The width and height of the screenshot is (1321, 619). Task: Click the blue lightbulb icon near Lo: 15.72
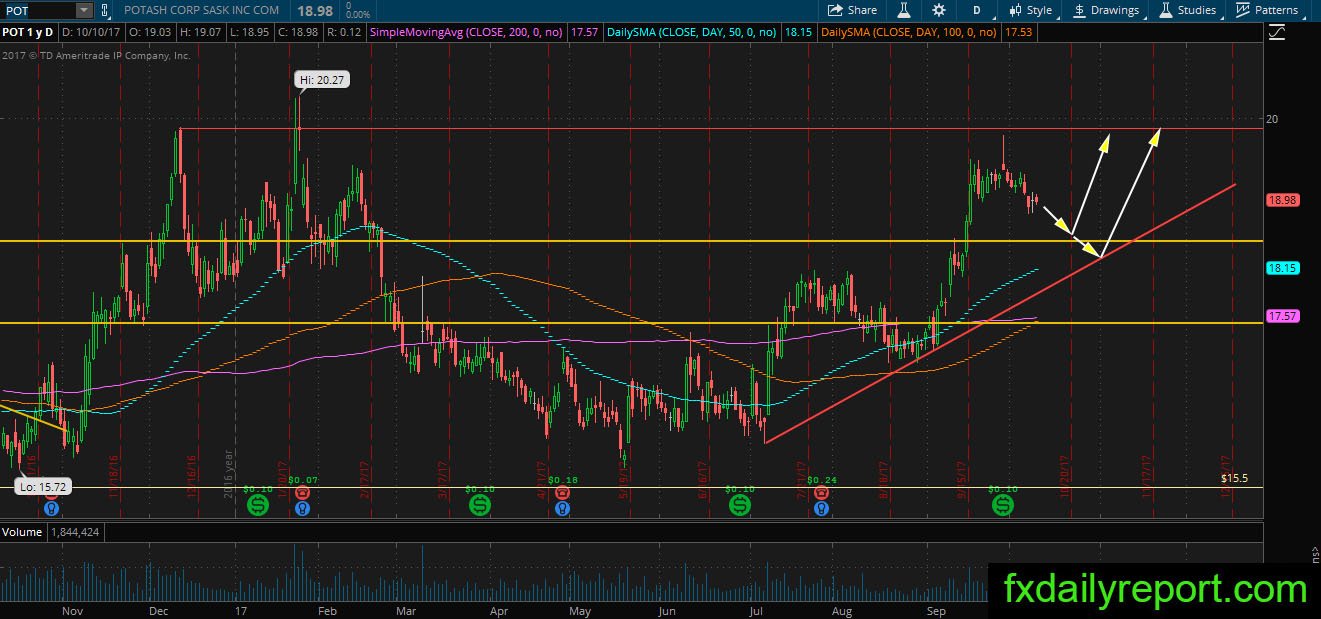[x=50, y=508]
